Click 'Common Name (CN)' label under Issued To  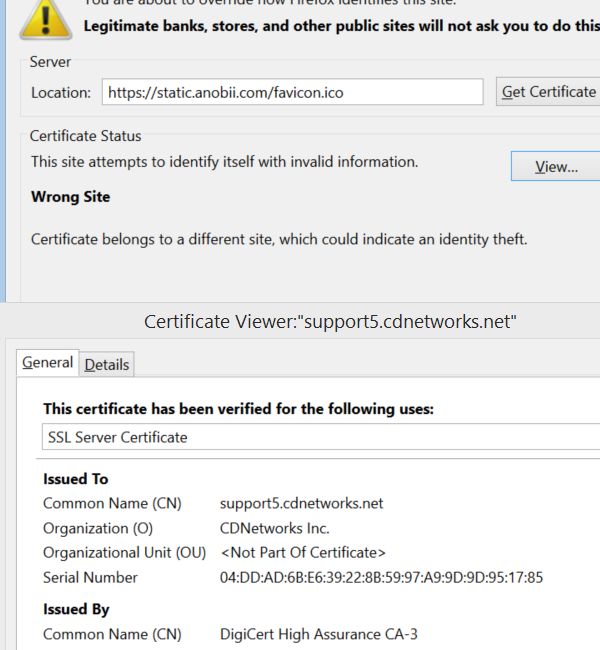[x=112, y=503]
